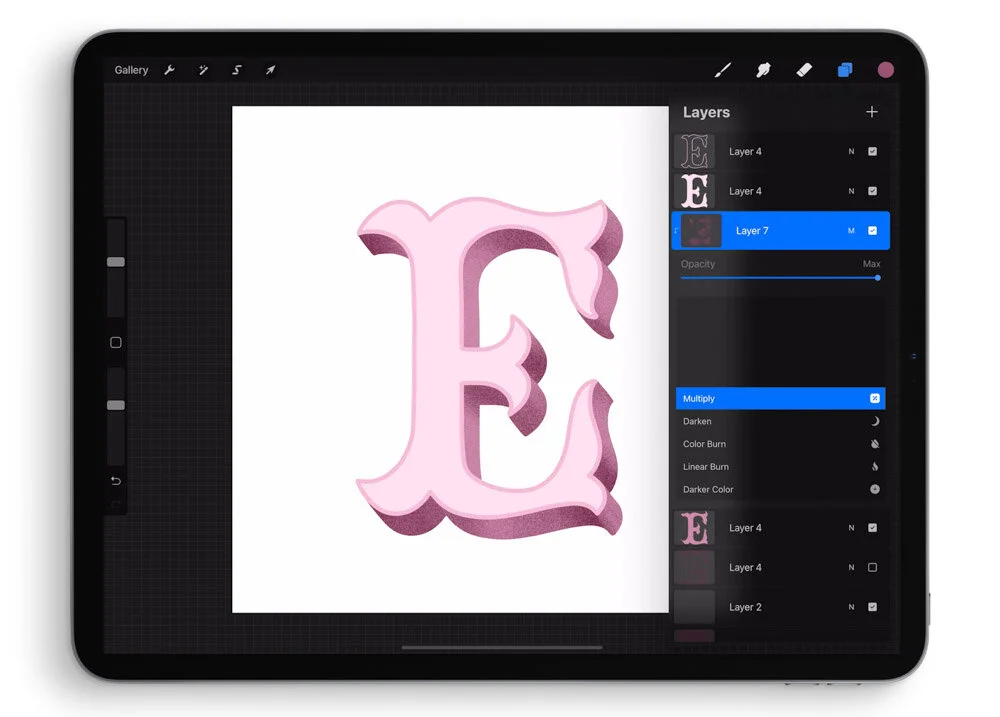Return to the Gallery
This screenshot has height=717, width=1000.
click(131, 70)
